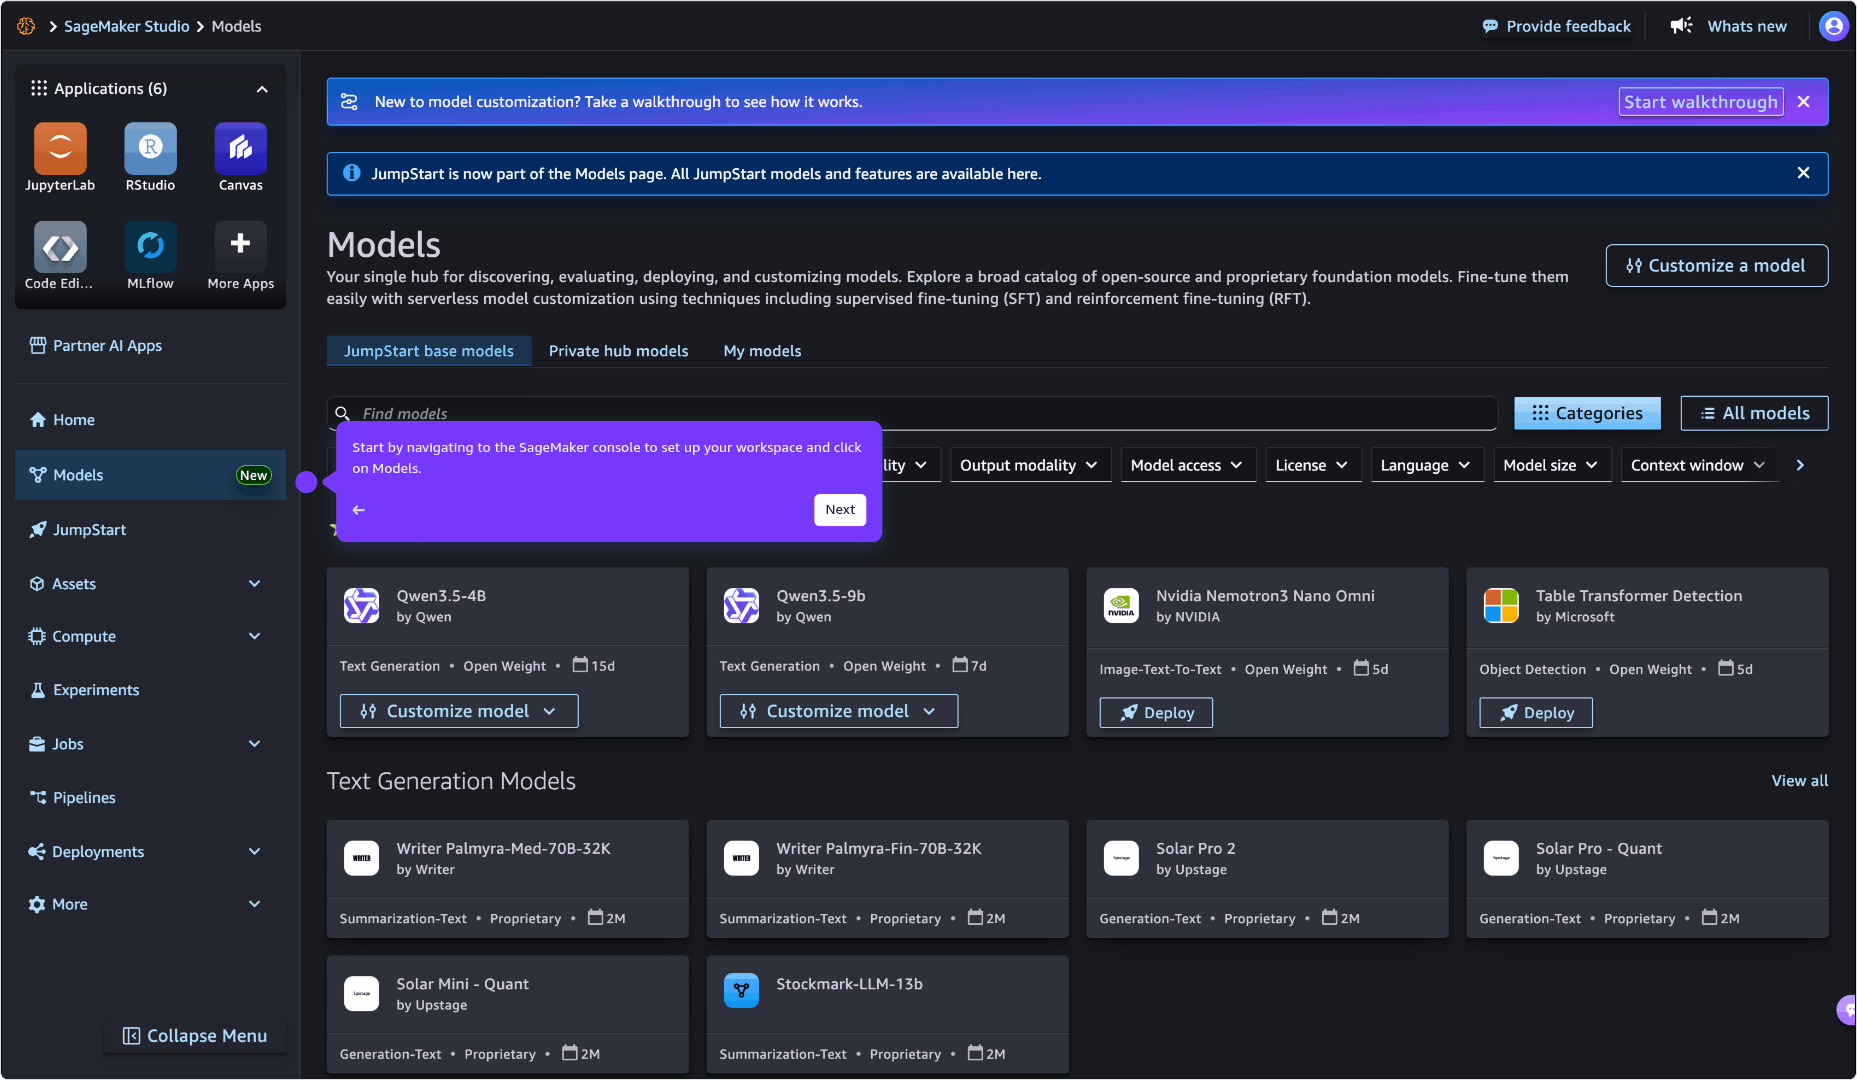The image size is (1857, 1080).
Task: Click the SageMaker logo icon
Action: pos(26,26)
